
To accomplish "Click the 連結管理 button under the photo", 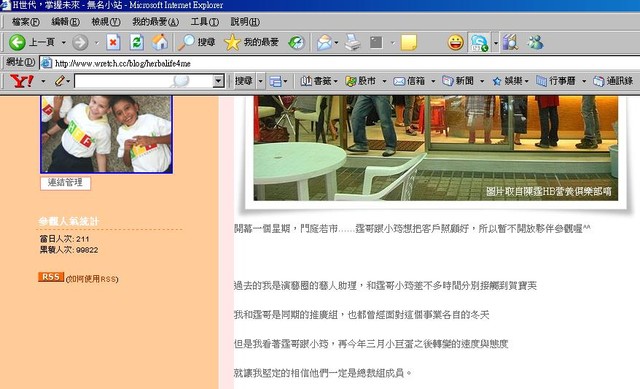I will click(x=65, y=182).
